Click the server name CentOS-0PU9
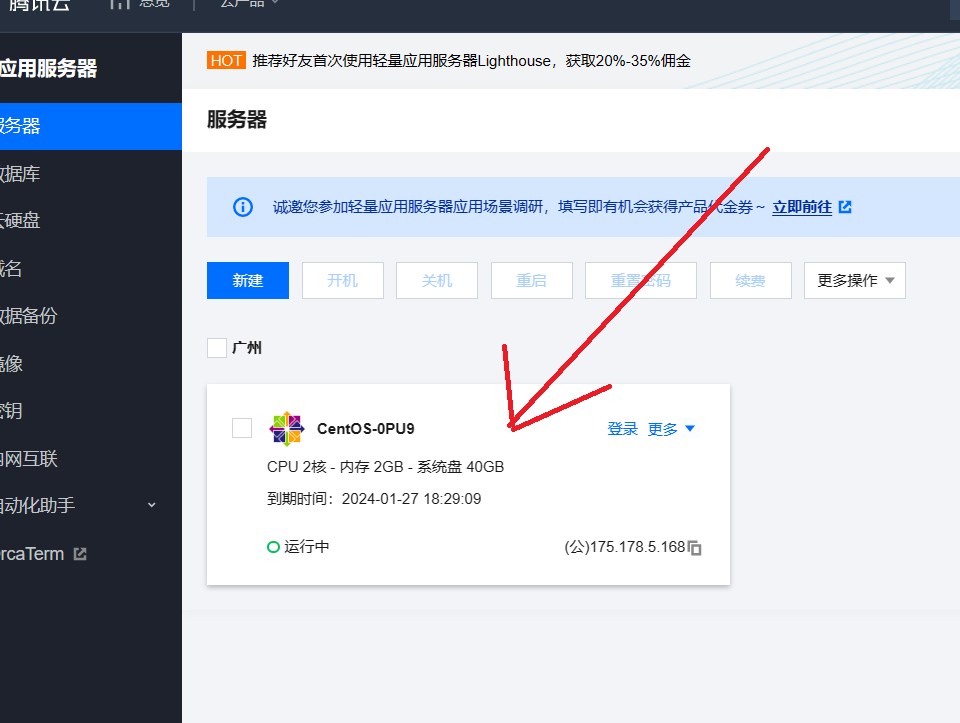Screen dimensions: 960x723 (366, 429)
